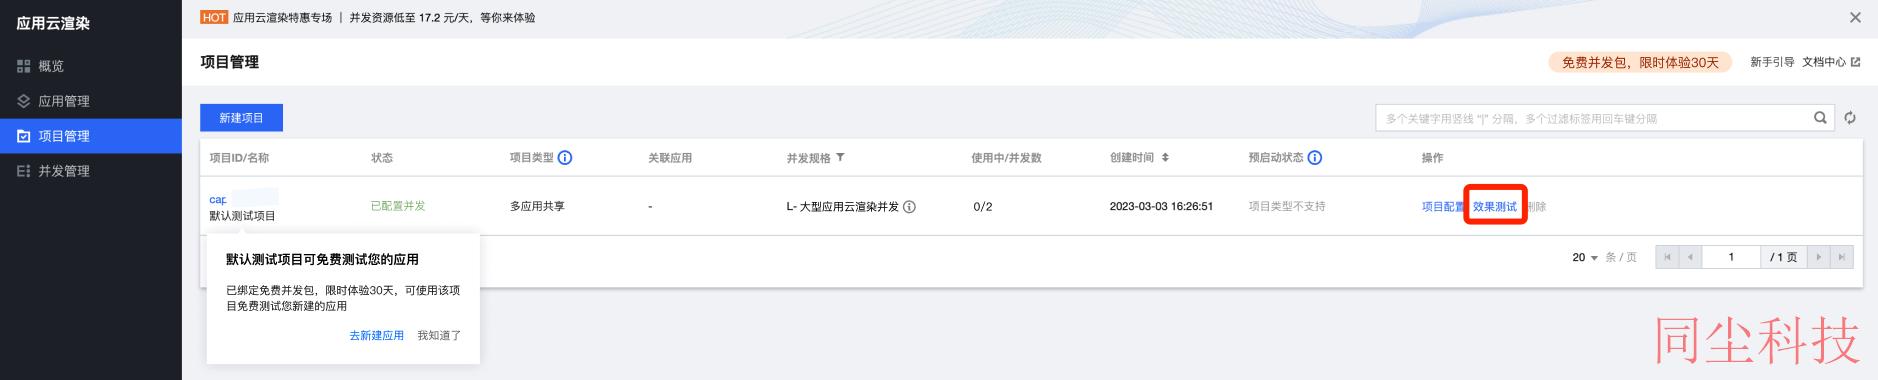Click the 效果测试 link
Viewport: 1878px width, 380px height.
[x=1495, y=207]
